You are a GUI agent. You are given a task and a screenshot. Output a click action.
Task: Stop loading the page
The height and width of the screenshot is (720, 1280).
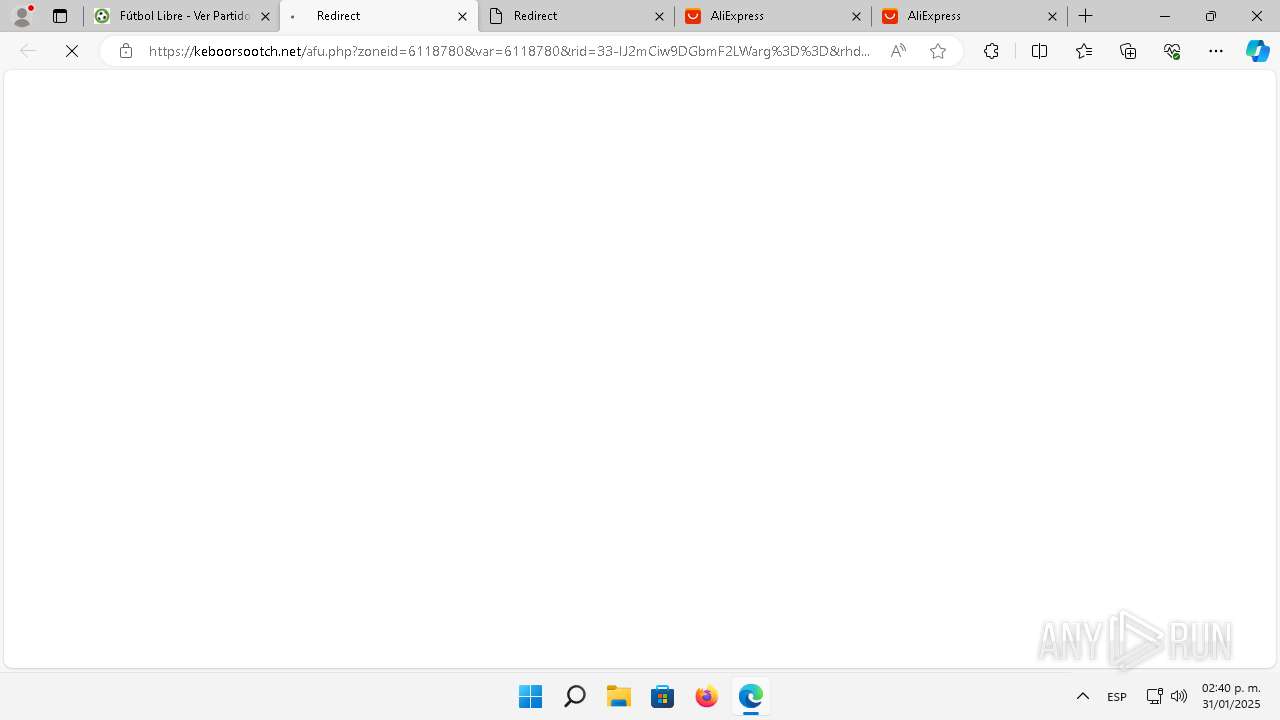(x=72, y=51)
